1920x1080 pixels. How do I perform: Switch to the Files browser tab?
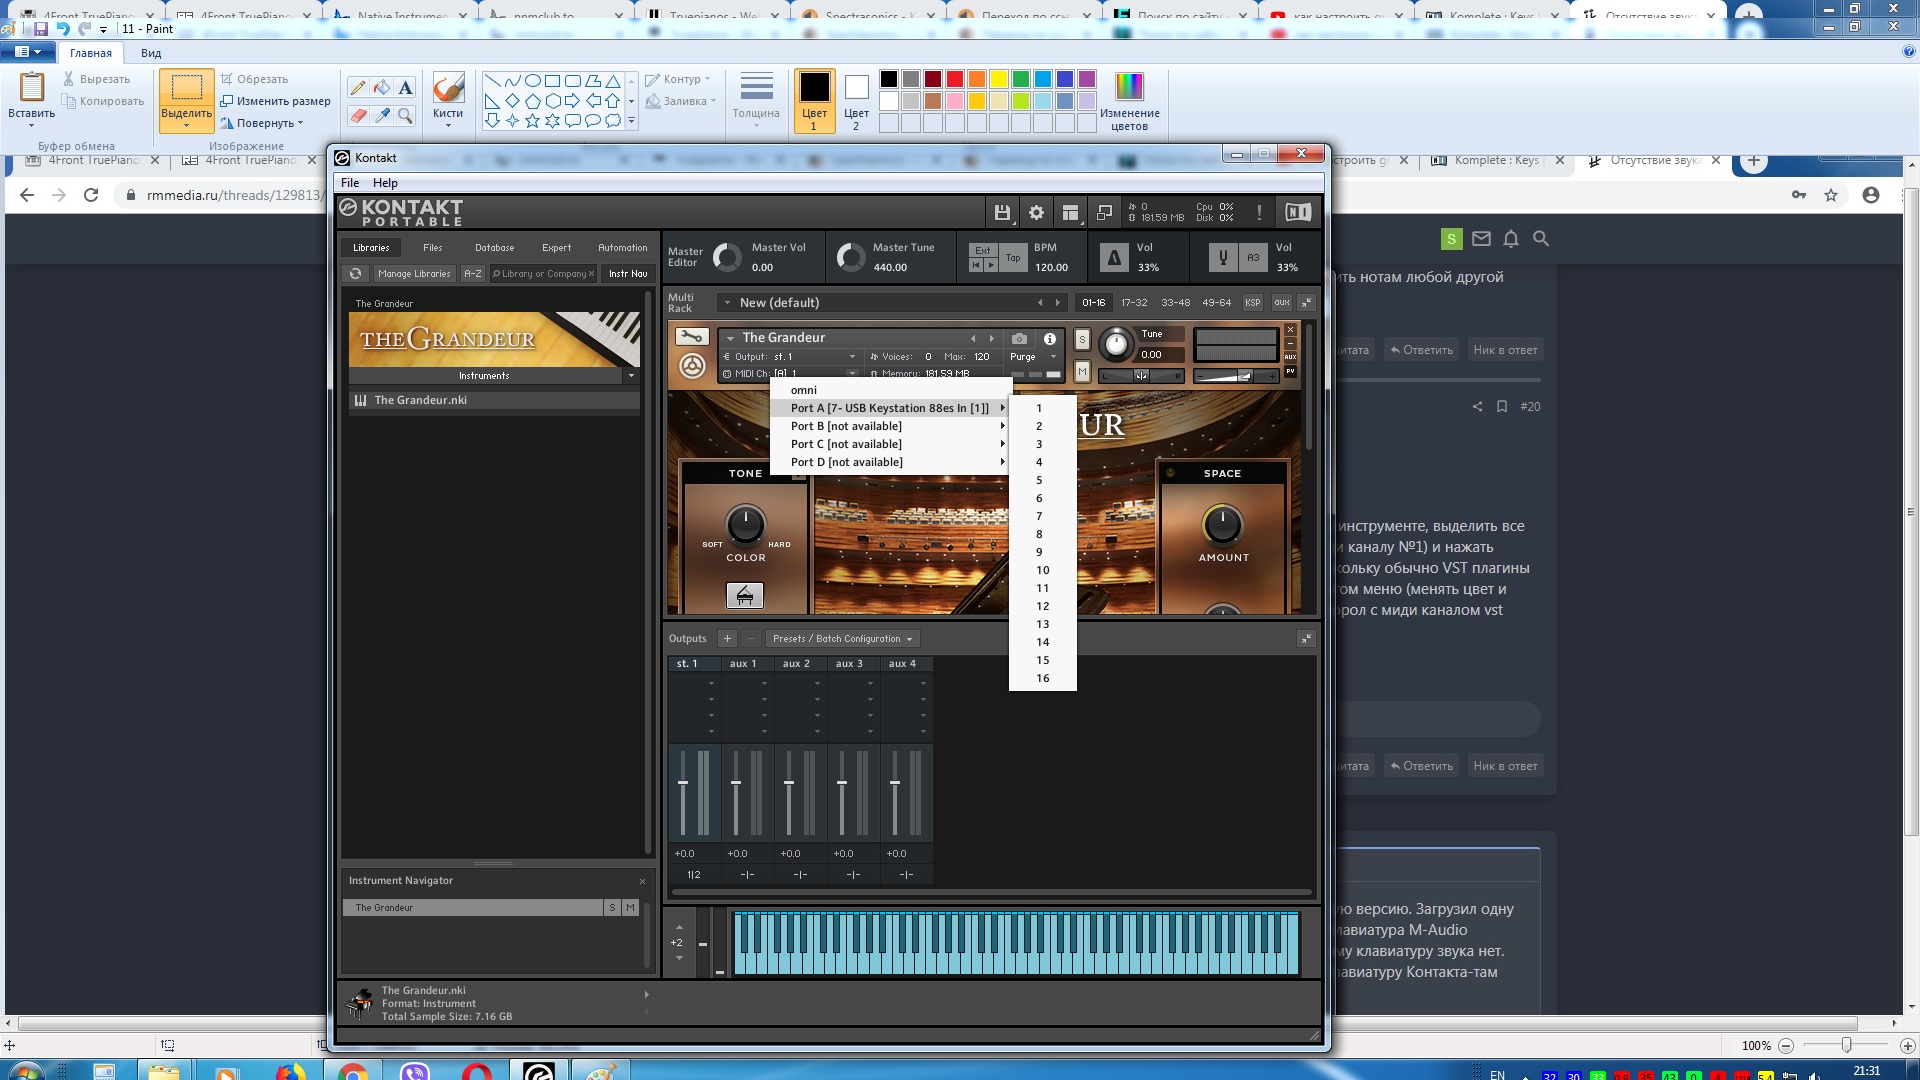pyautogui.click(x=432, y=248)
